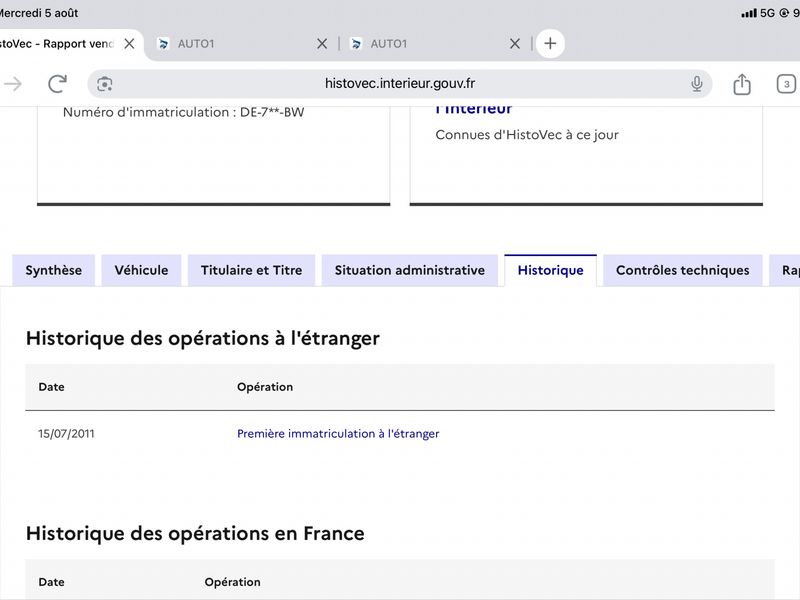Open the Synthèse tab
800x600 pixels.
(54, 270)
